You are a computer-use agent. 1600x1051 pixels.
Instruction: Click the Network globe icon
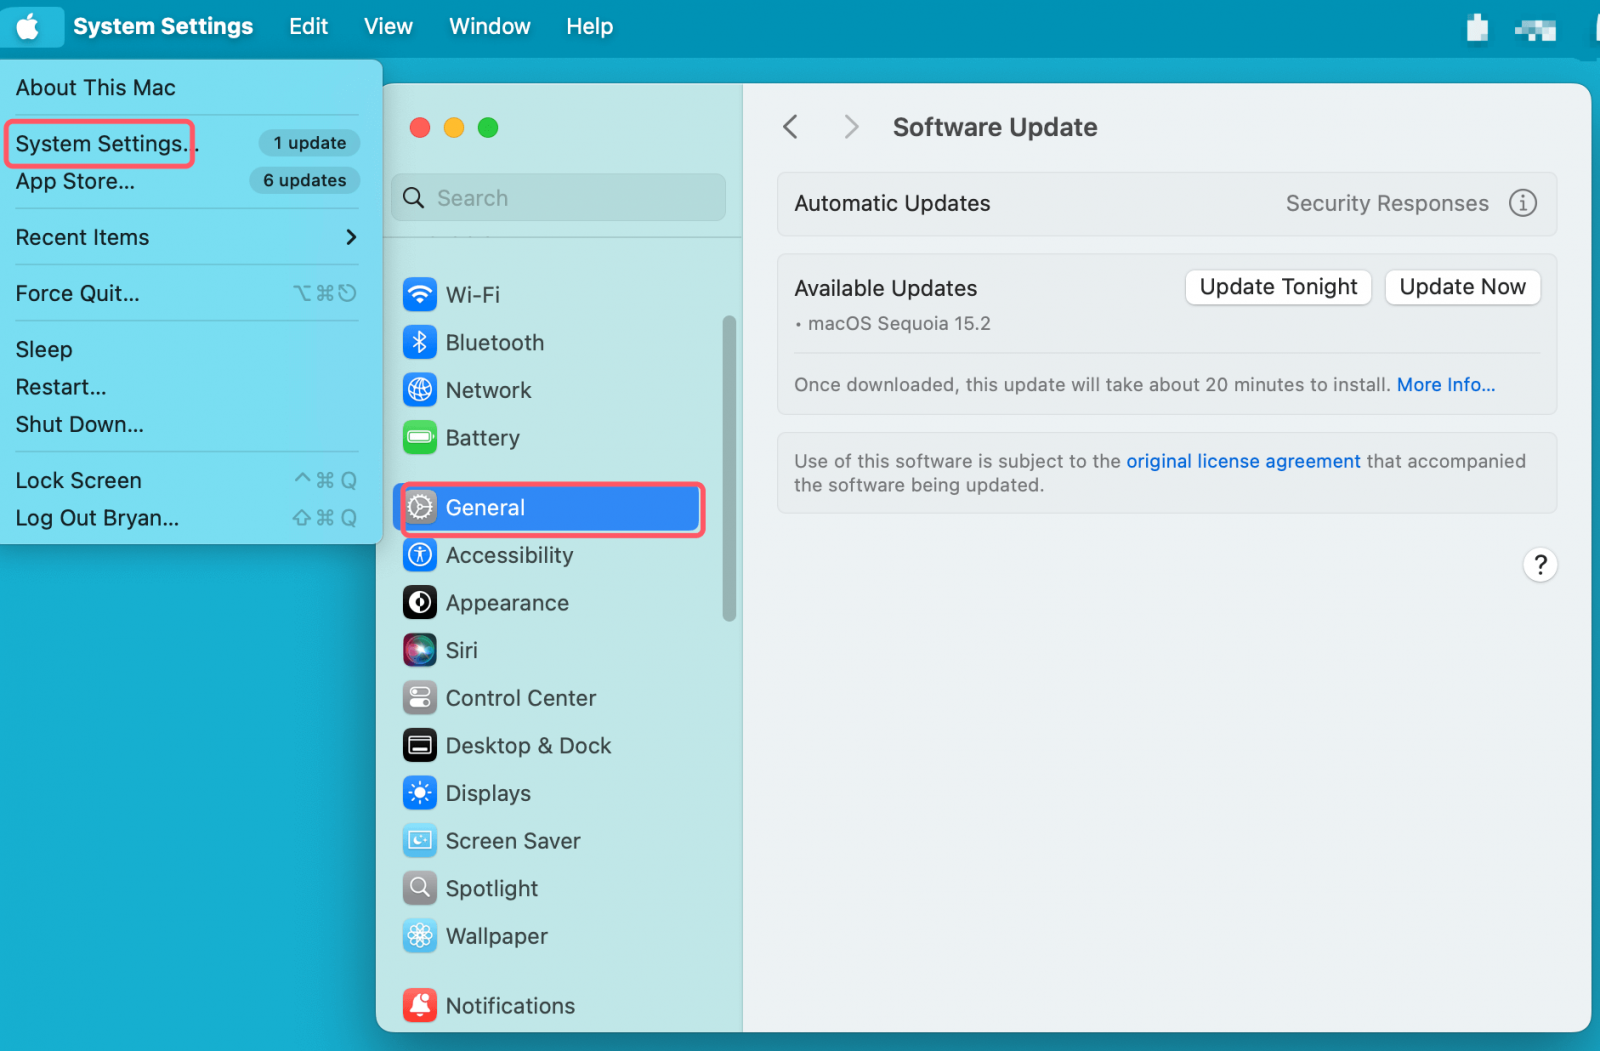420,390
